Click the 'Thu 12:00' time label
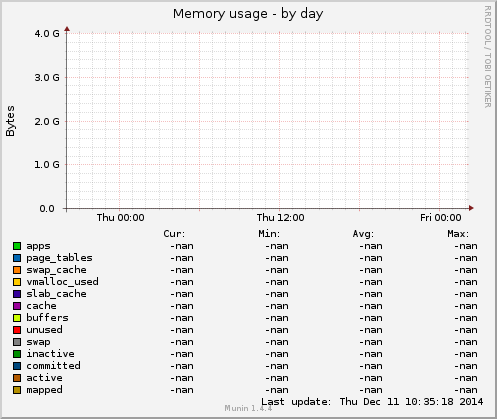This screenshot has width=497, height=419. click(x=281, y=218)
